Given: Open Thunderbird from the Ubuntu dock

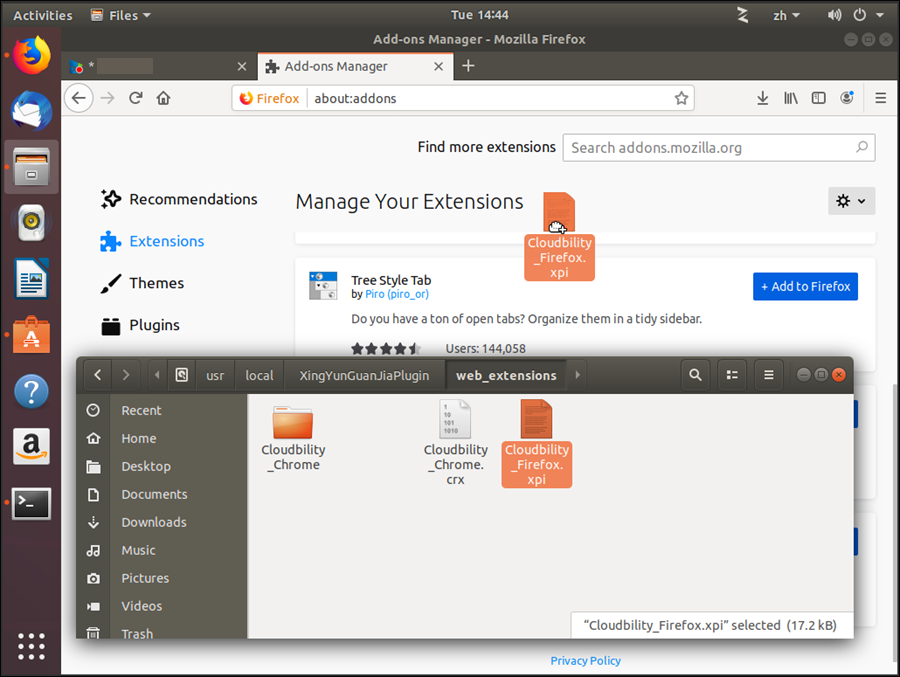Looking at the screenshot, I should (31, 109).
